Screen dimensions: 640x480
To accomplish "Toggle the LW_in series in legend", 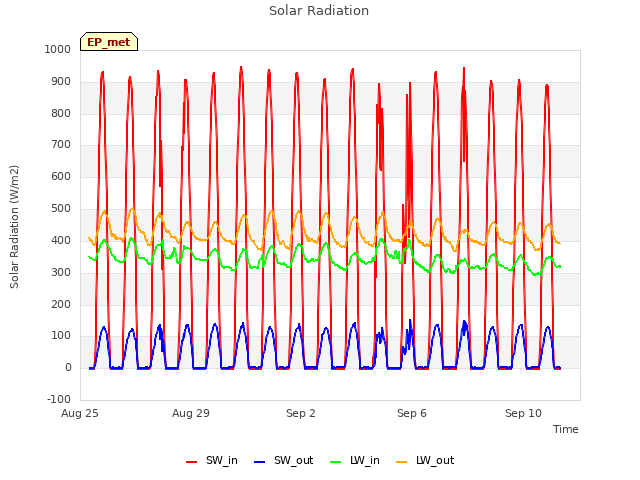I will point(355,461).
